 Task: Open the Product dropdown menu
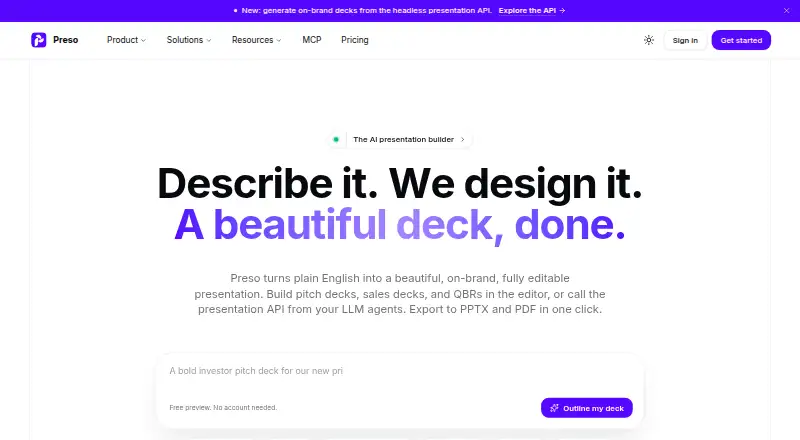pyautogui.click(x=126, y=40)
